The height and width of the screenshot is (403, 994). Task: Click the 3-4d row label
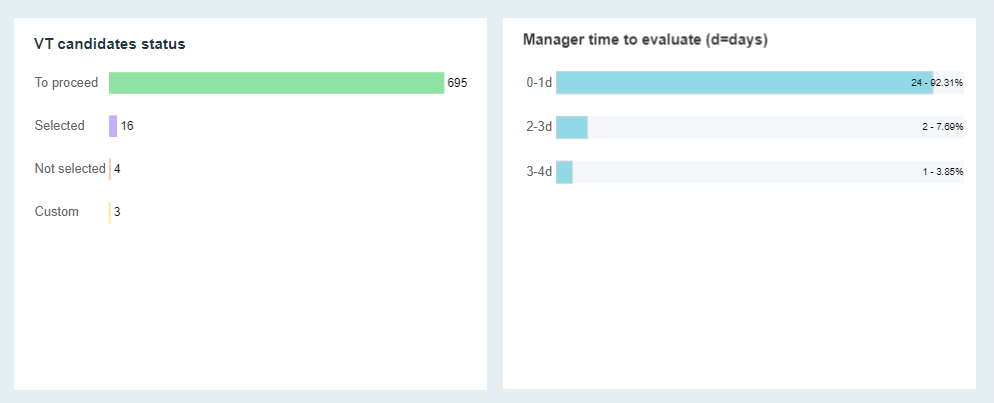[x=539, y=172]
